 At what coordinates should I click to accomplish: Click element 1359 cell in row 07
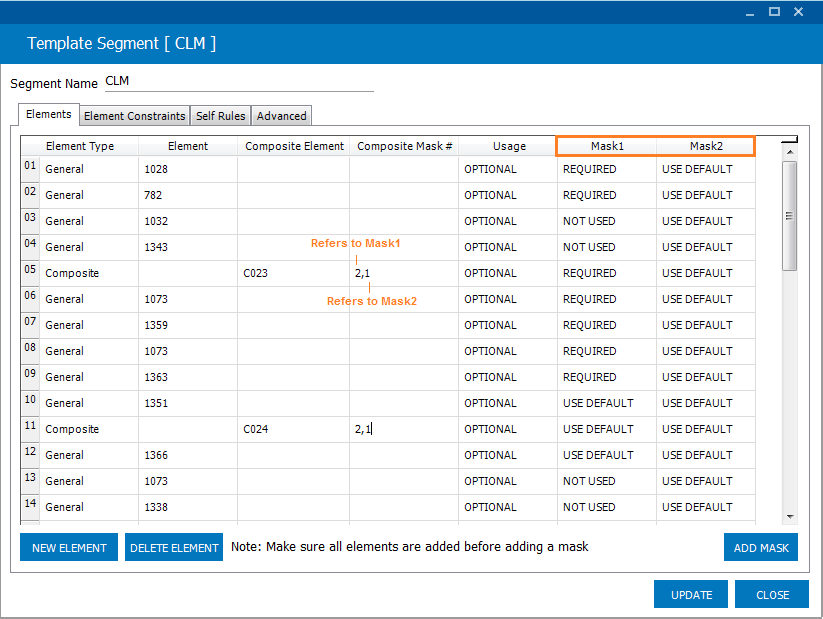click(x=188, y=325)
